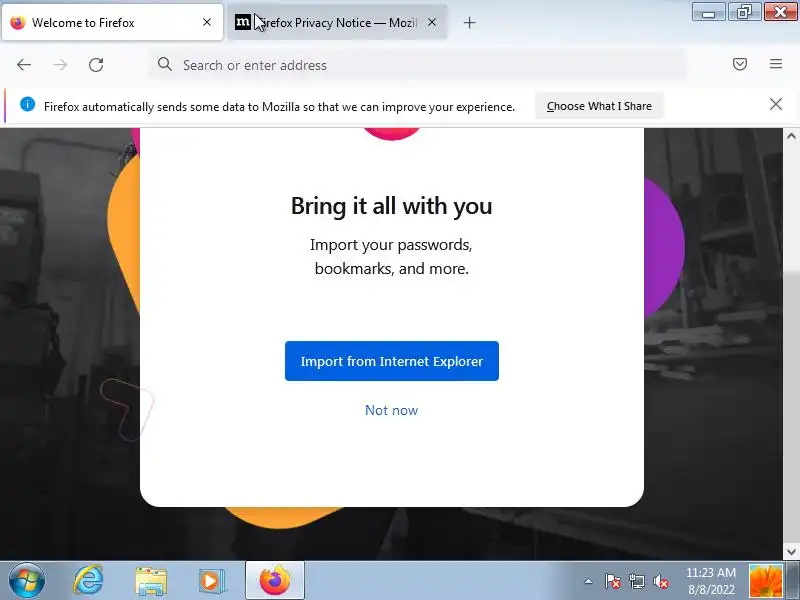Click the Choose What I Share button

(599, 106)
